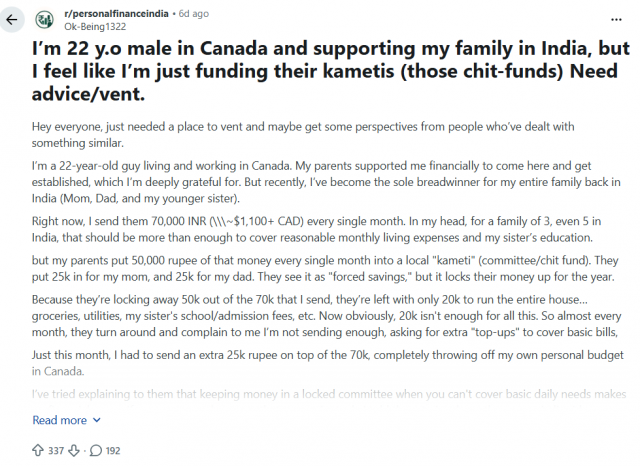Click the 337 vote count
The height and width of the screenshot is (466, 640).
56,450
